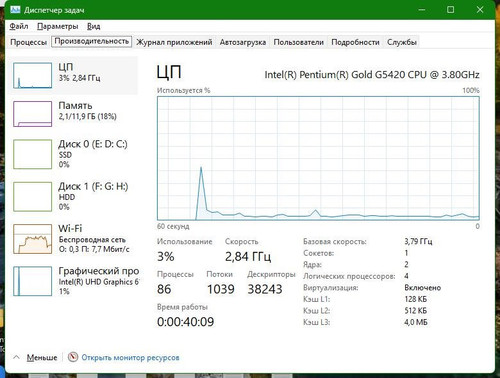Click the Базовая скорость 3,79 ГГц value
Image resolution: width=500 pixels, height=378 pixels.
pyautogui.click(x=418, y=241)
